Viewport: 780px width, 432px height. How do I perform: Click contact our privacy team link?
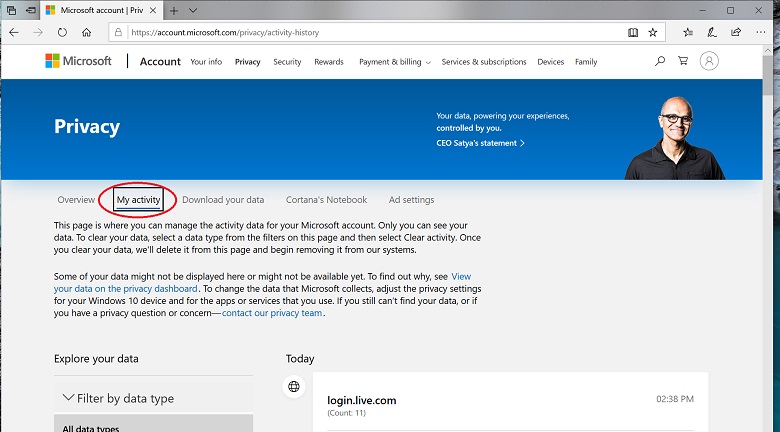[x=272, y=313]
